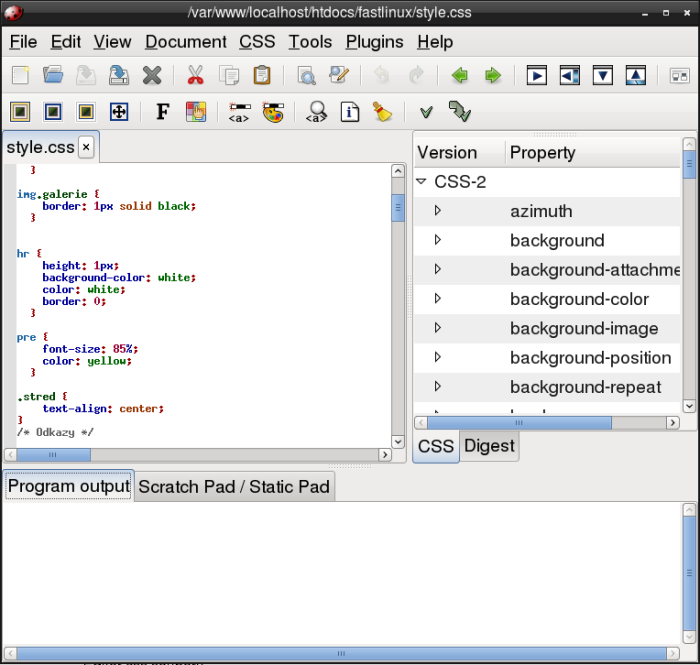
Task: Open the font tool with the F icon
Action: tap(163, 112)
